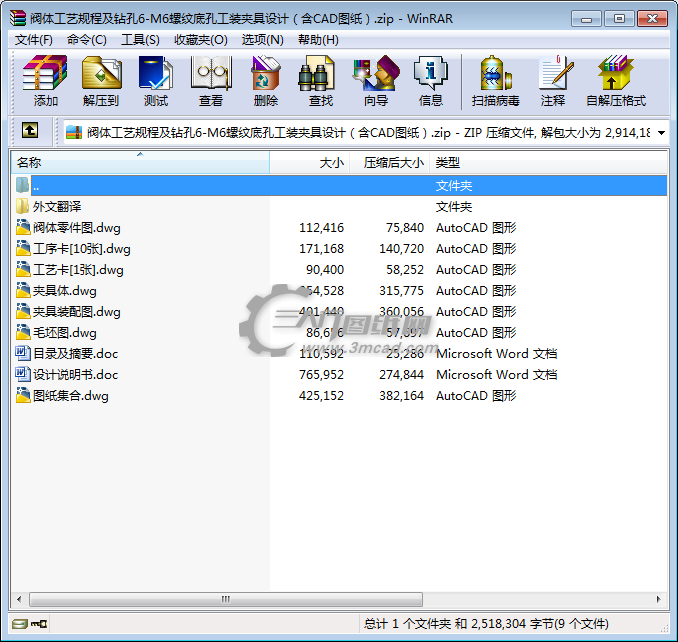Click the size value 171,168

tap(321, 249)
